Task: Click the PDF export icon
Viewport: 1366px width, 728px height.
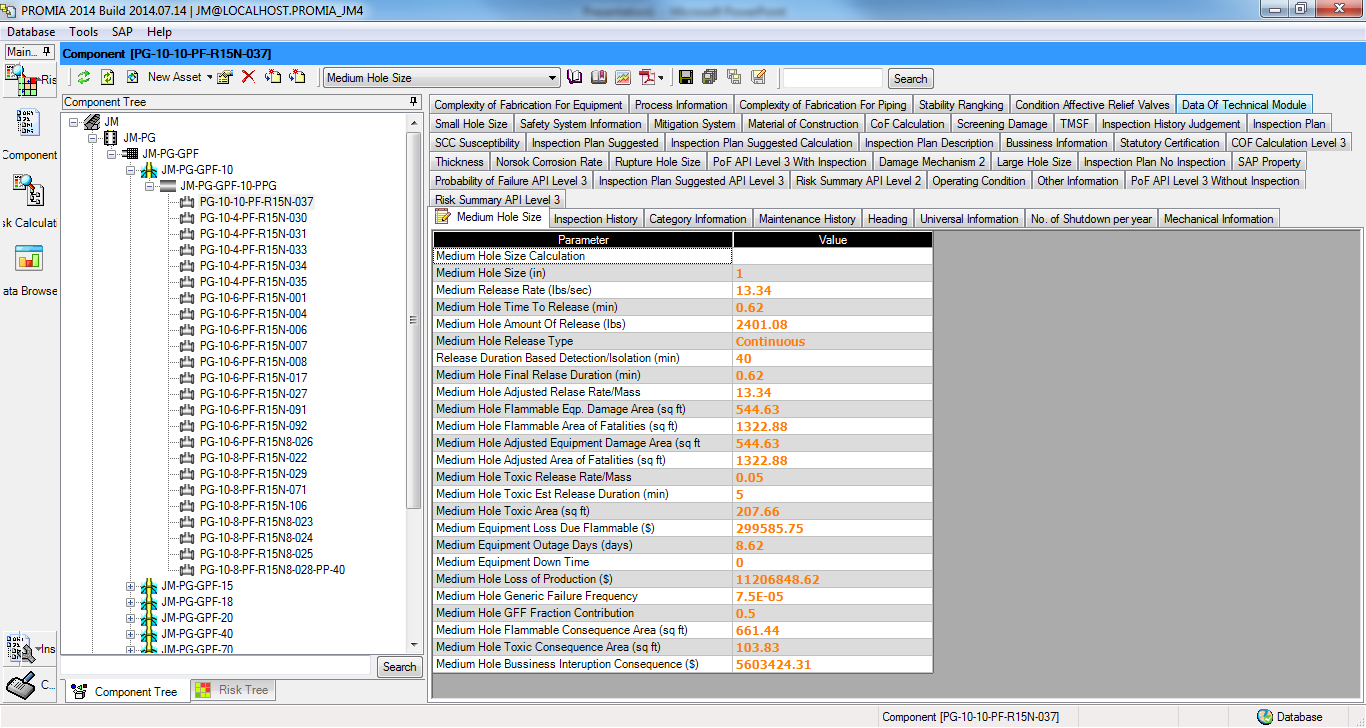Action: point(647,77)
